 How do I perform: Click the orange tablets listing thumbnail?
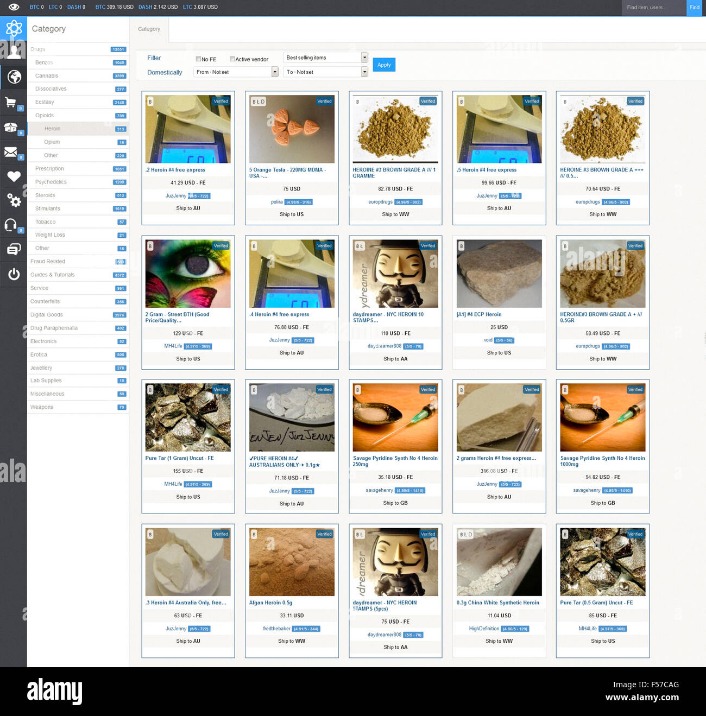pyautogui.click(x=291, y=129)
